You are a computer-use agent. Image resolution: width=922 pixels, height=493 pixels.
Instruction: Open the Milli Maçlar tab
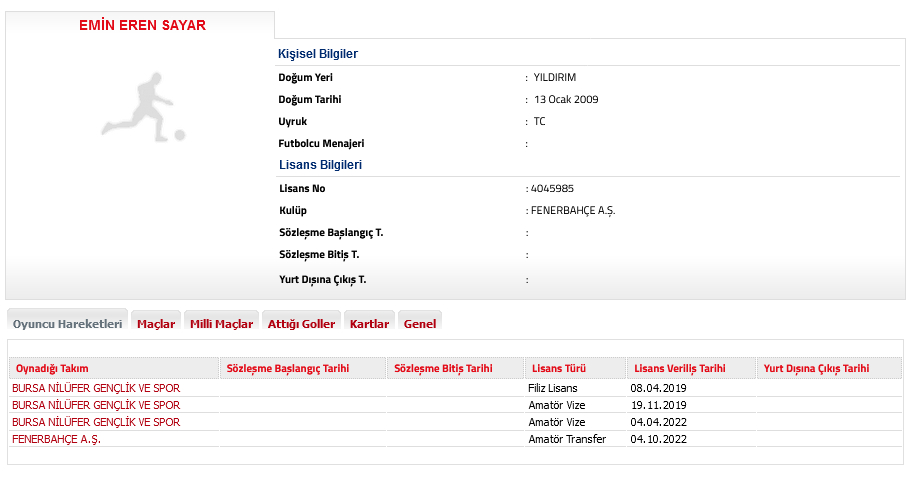point(221,324)
